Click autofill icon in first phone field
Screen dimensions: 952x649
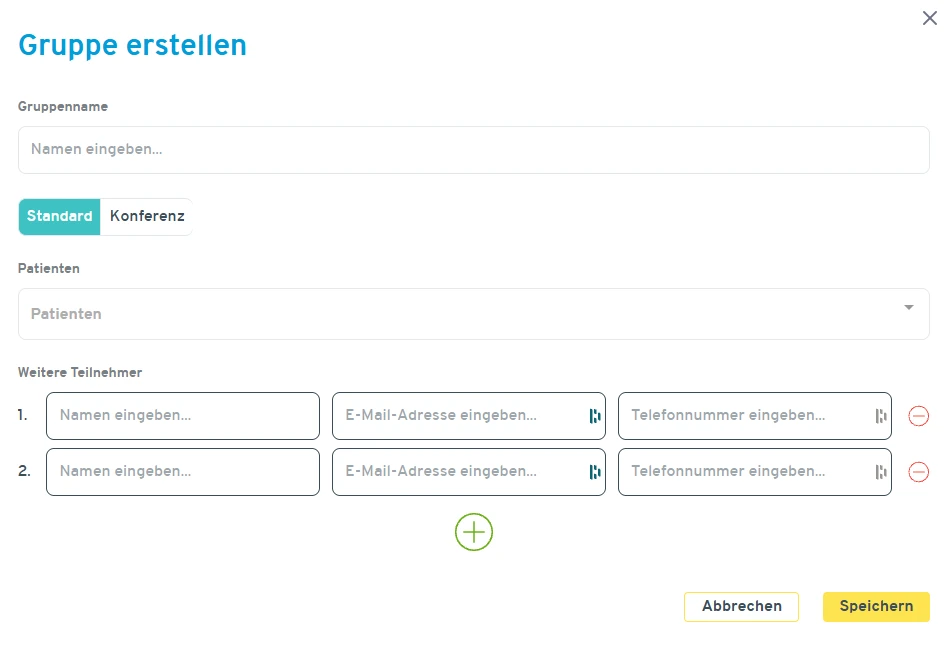coord(880,416)
